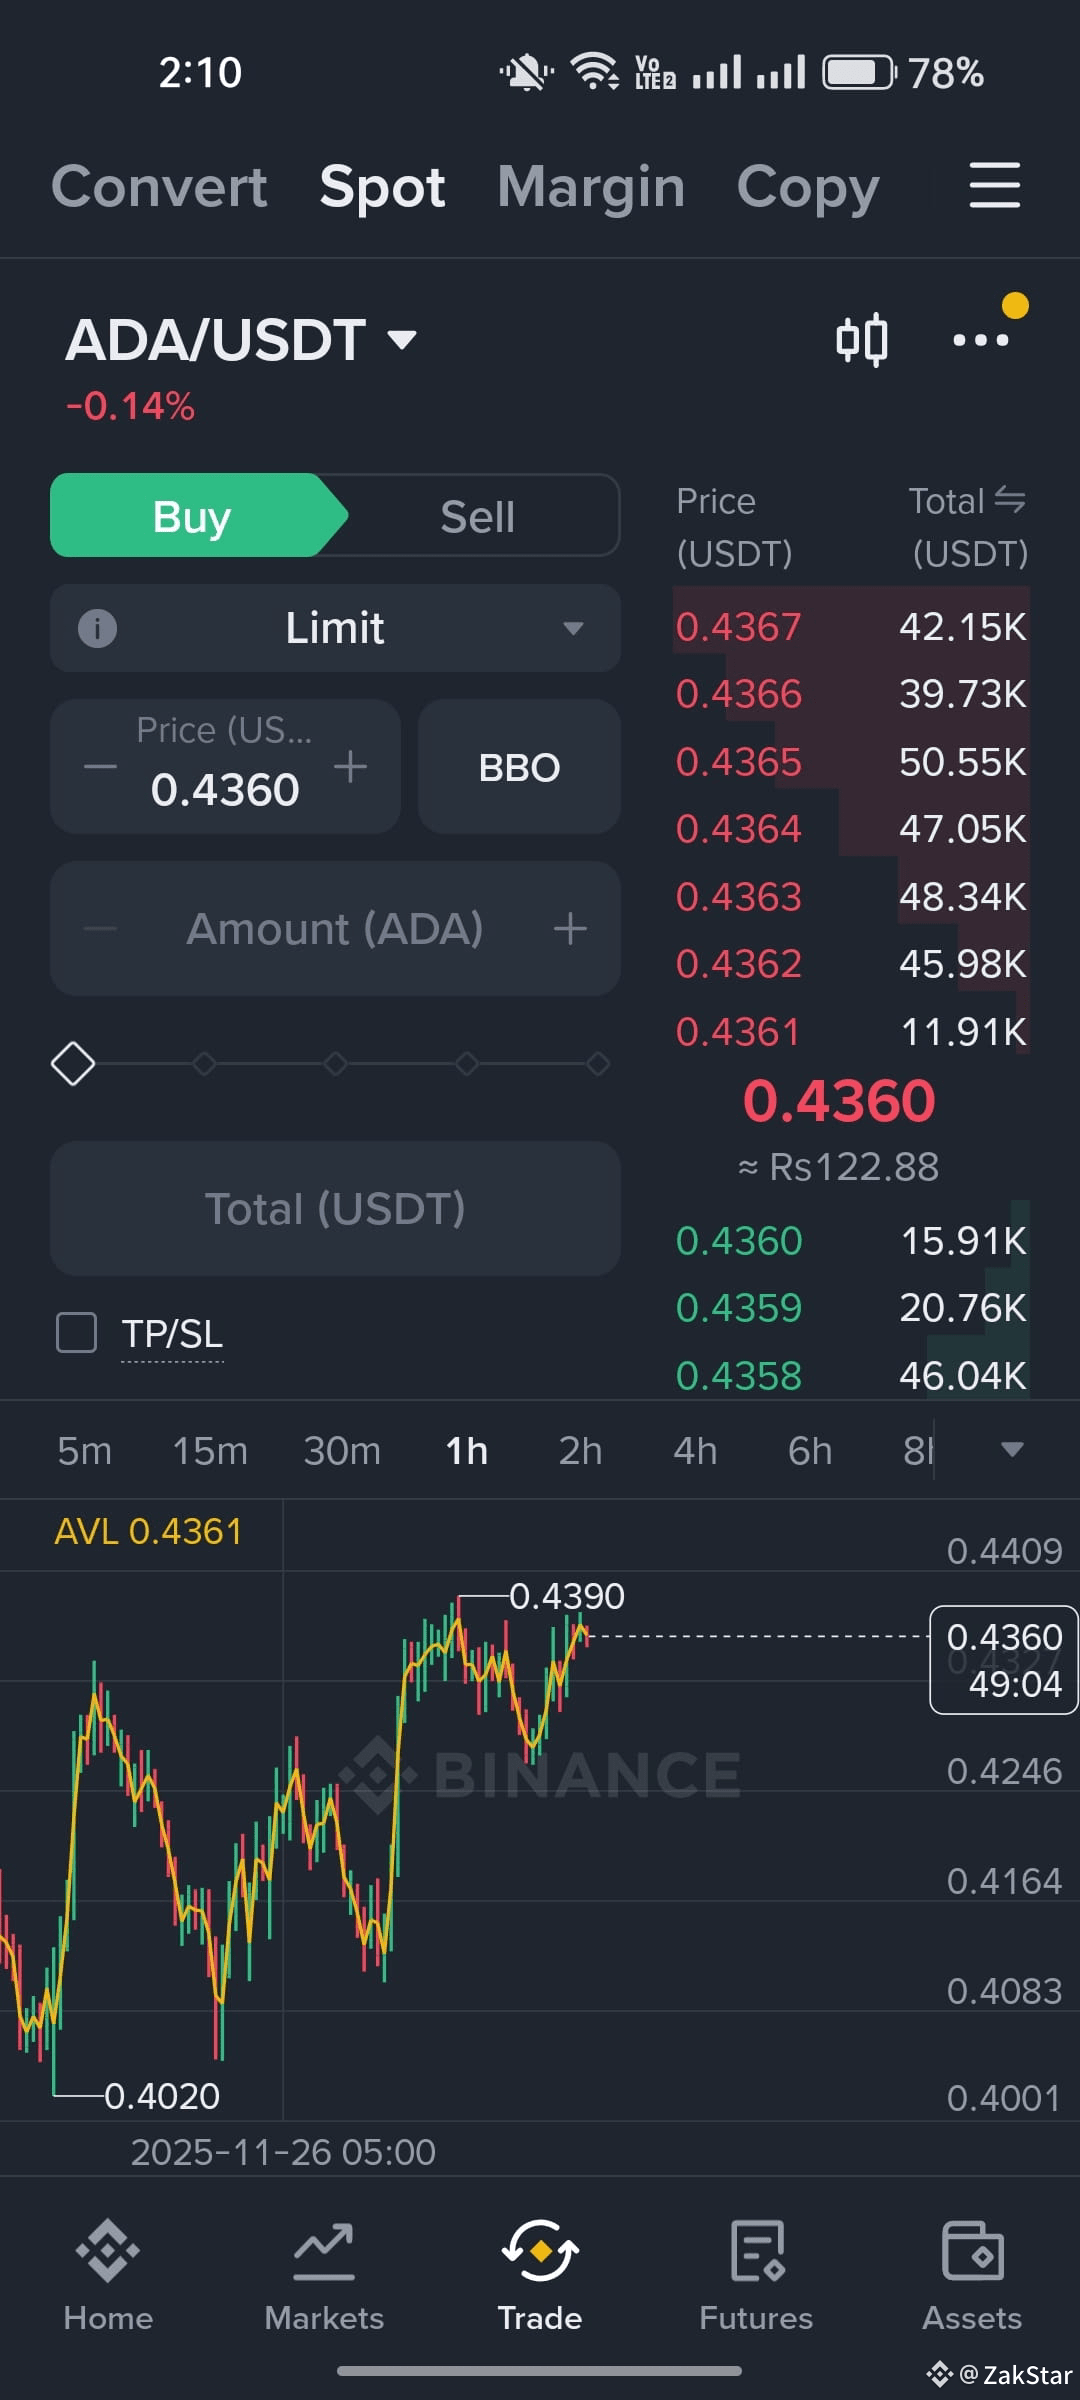Go to Home in bottom navigation
This screenshot has height=2400, width=1080.
pos(108,2277)
